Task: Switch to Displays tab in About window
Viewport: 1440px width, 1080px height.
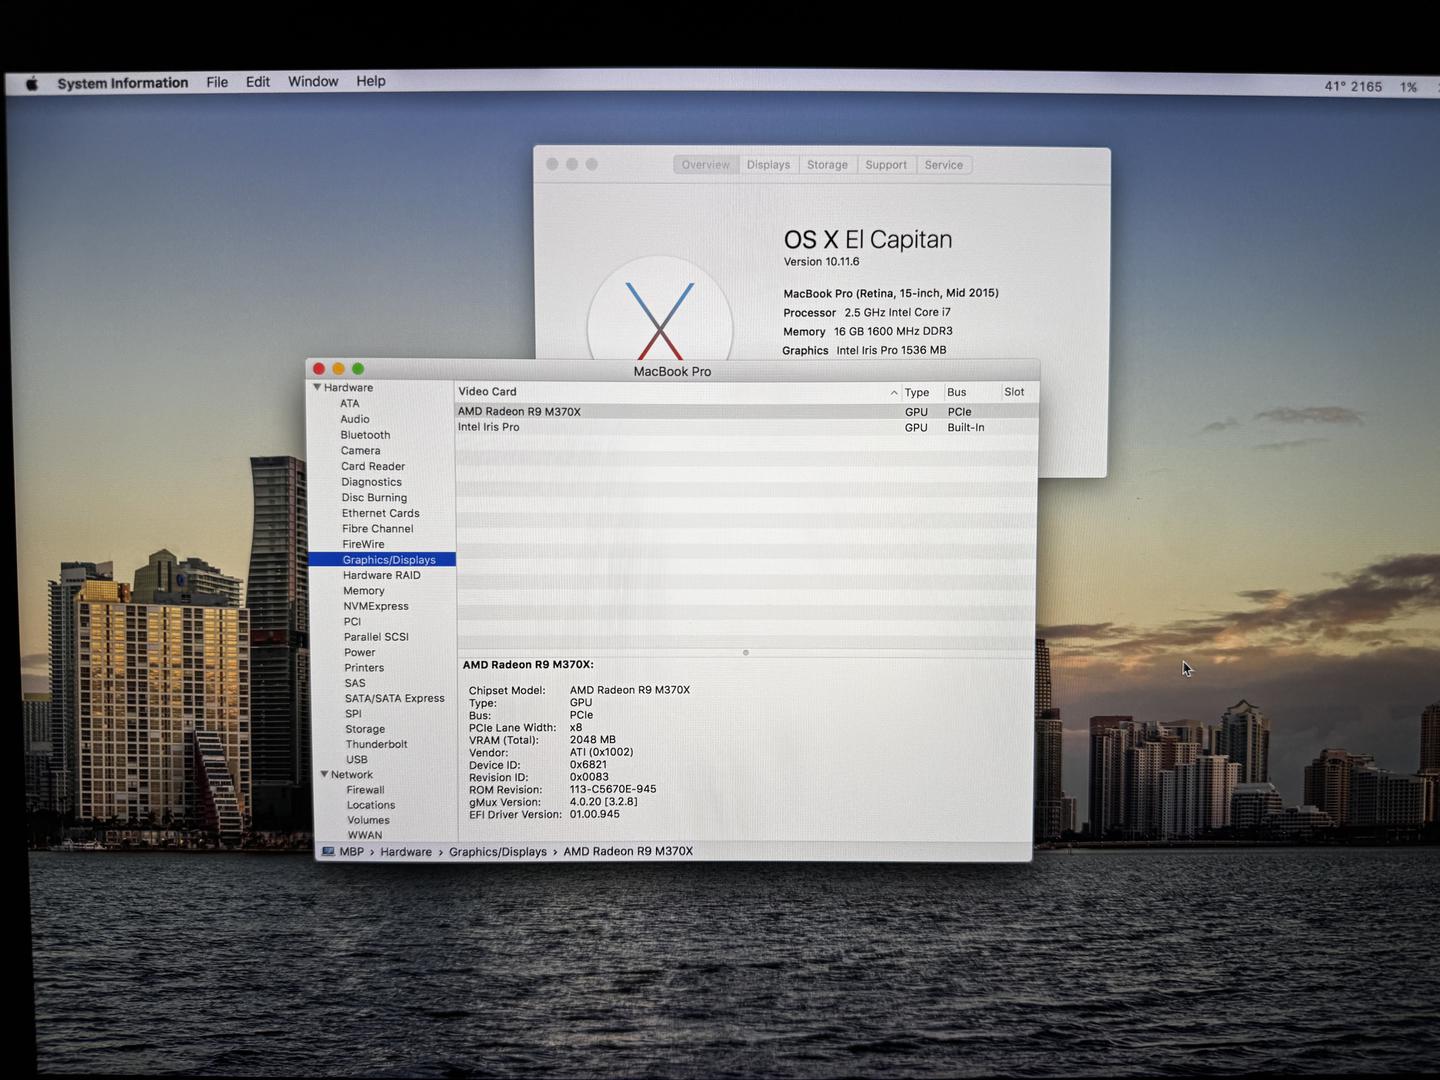Action: (768, 165)
